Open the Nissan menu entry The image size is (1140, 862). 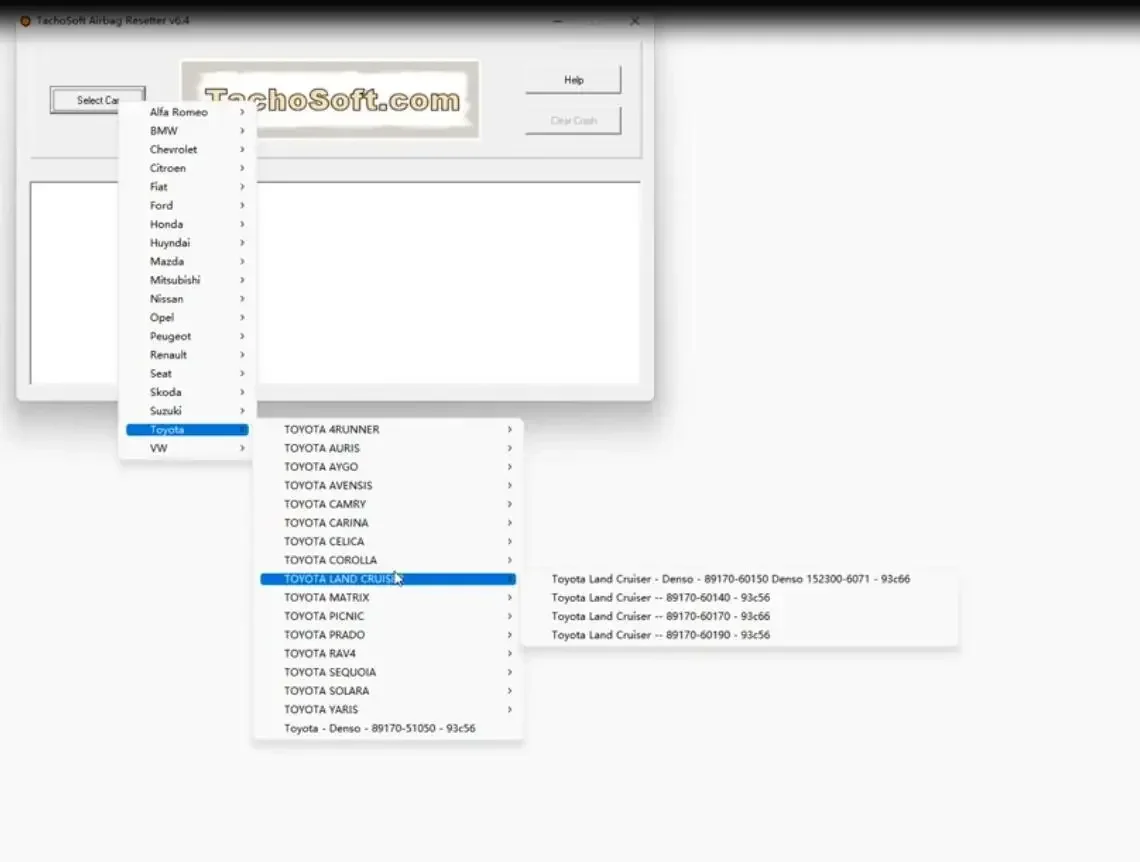click(188, 299)
